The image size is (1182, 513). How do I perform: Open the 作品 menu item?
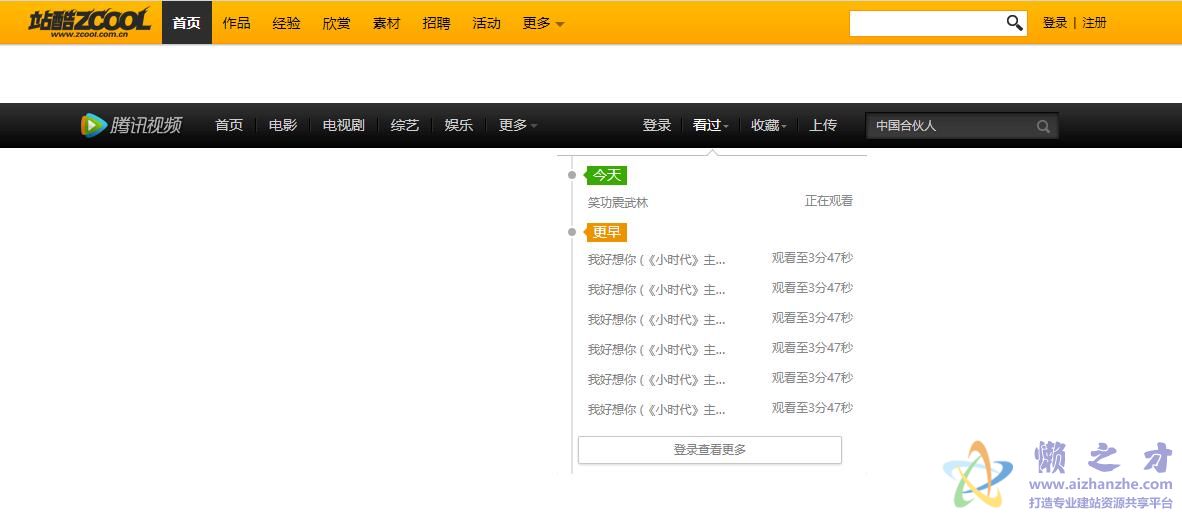coord(236,23)
